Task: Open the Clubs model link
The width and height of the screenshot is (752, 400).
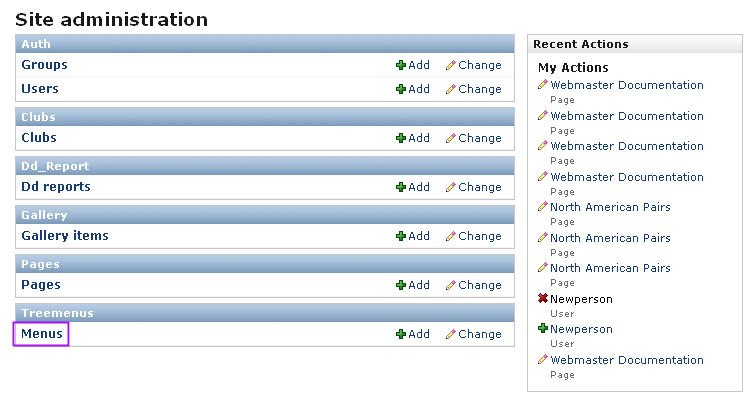Action: pos(39,138)
